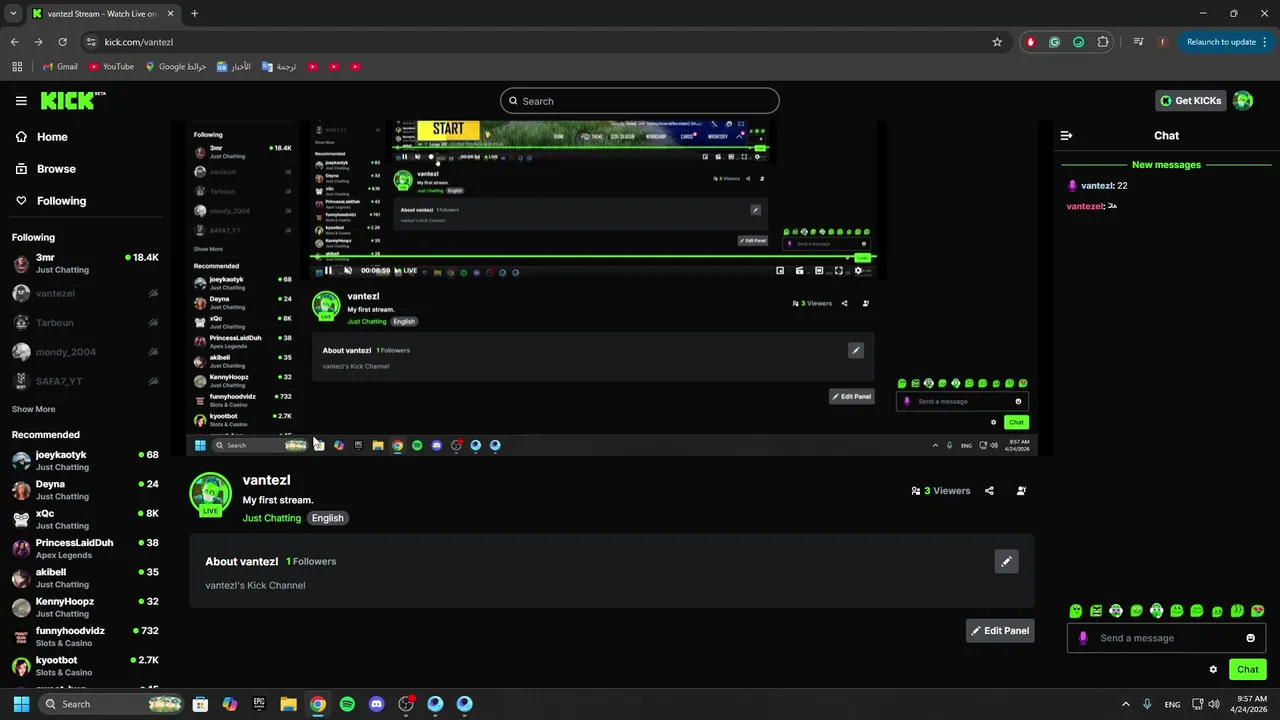Image resolution: width=1280 pixels, height=720 pixels.
Task: Go back in browser history
Action: pos(14,42)
